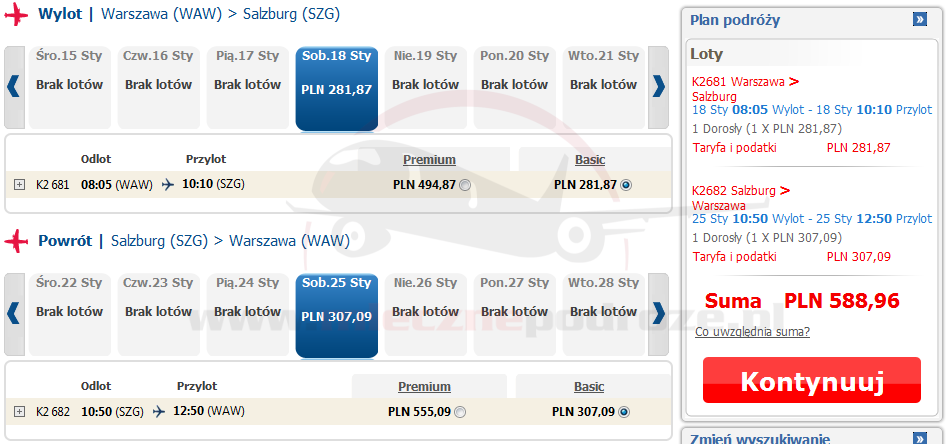Click next-dates arrow in the Wylot date strip

pyautogui.click(x=658, y=86)
